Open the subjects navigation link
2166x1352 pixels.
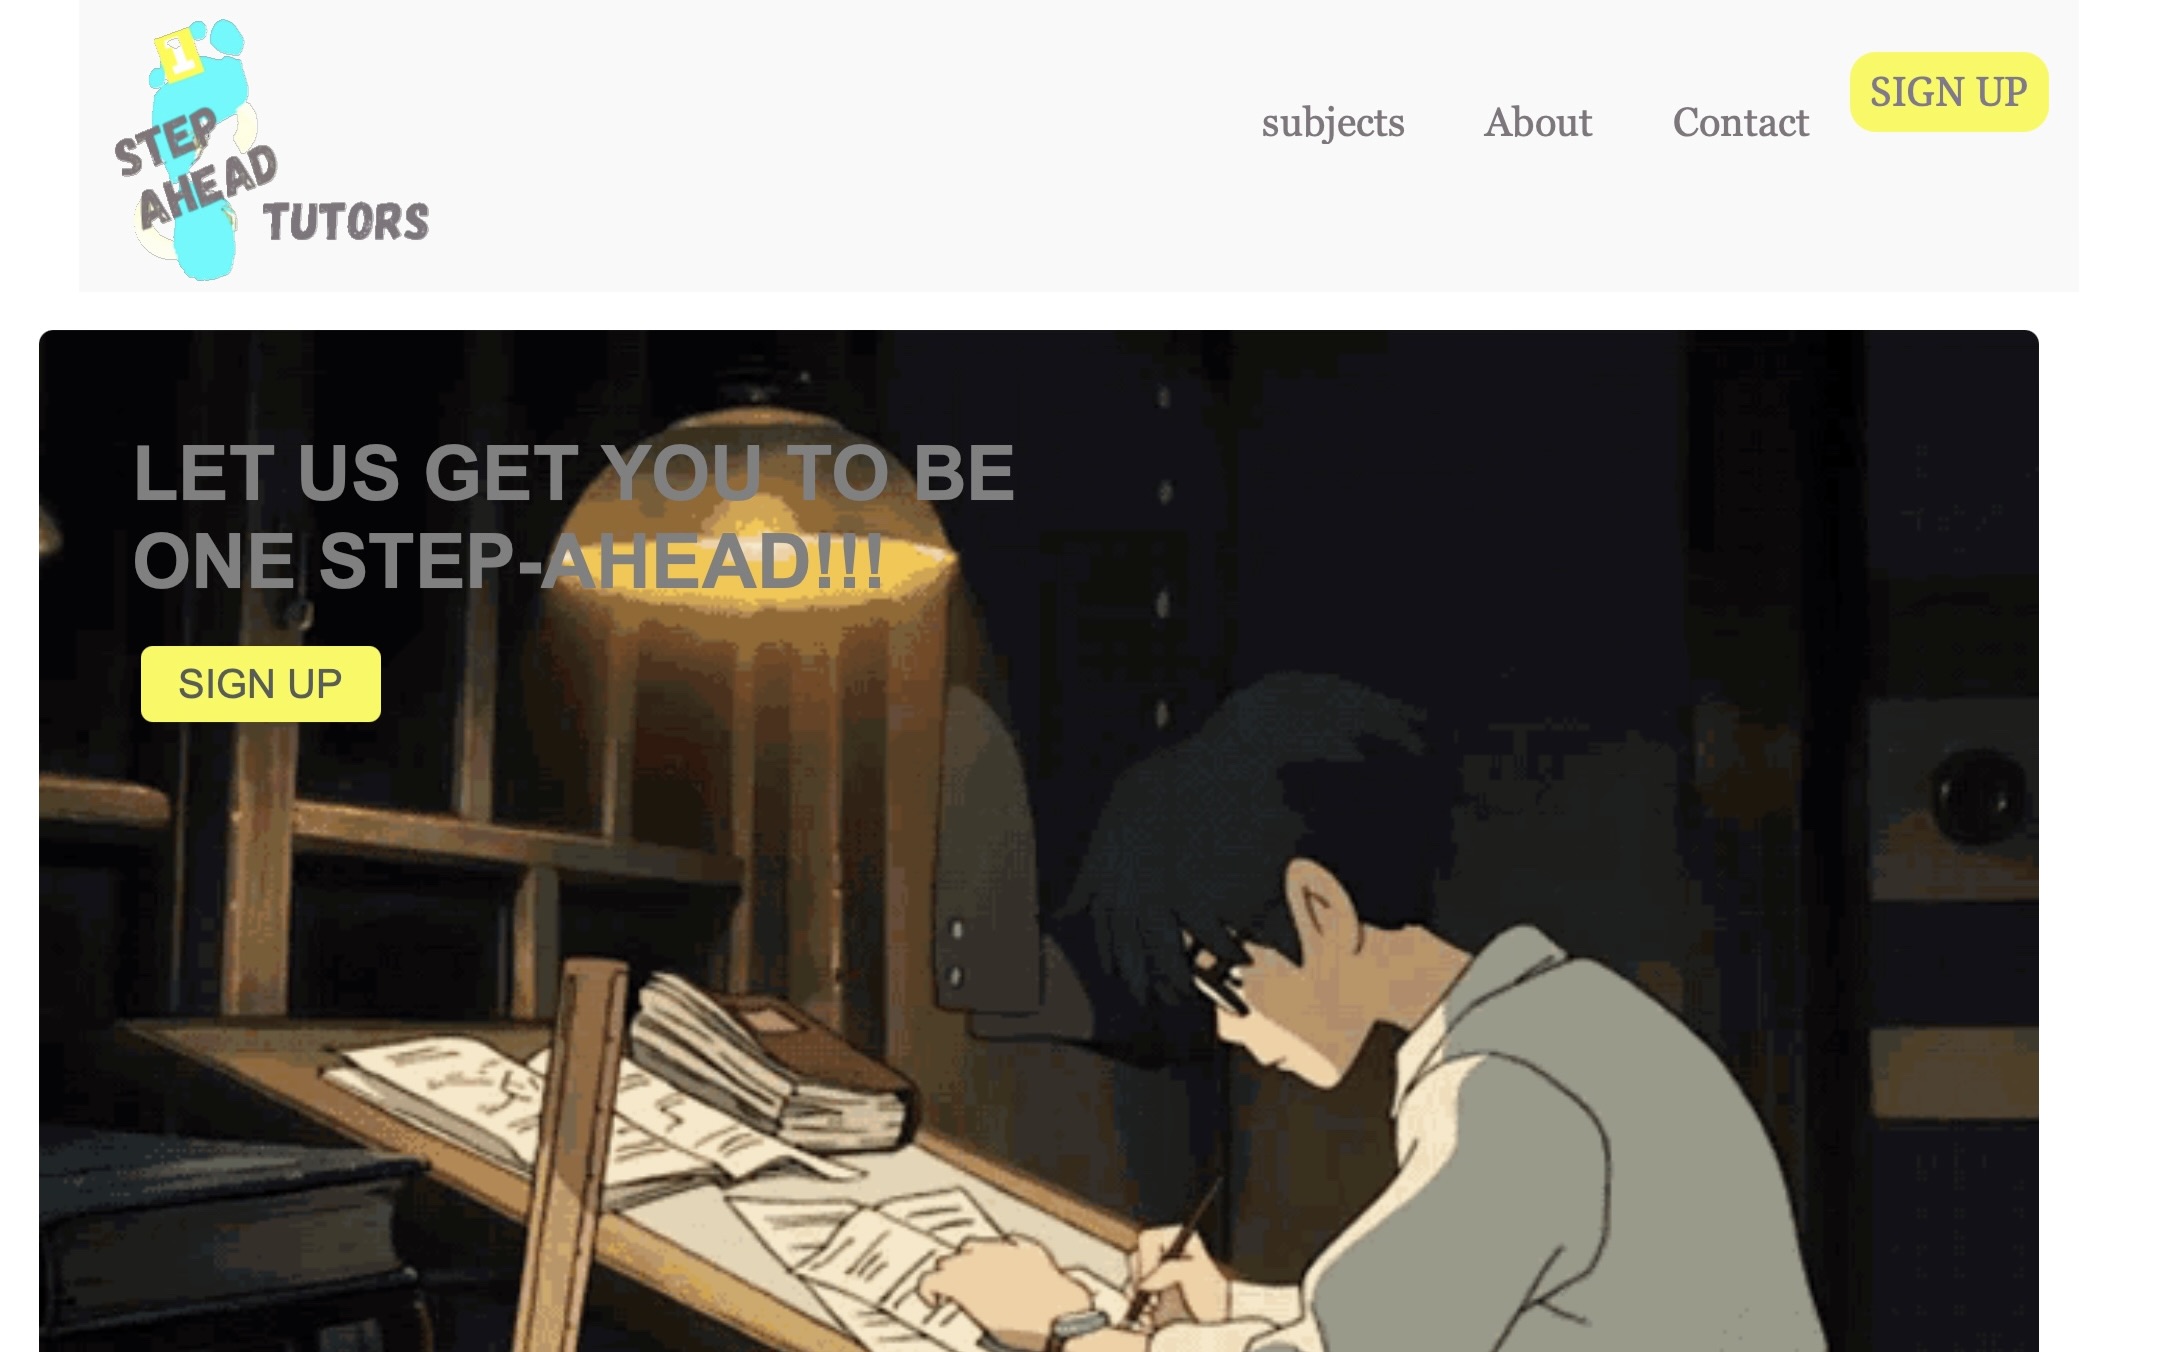[x=1332, y=123]
